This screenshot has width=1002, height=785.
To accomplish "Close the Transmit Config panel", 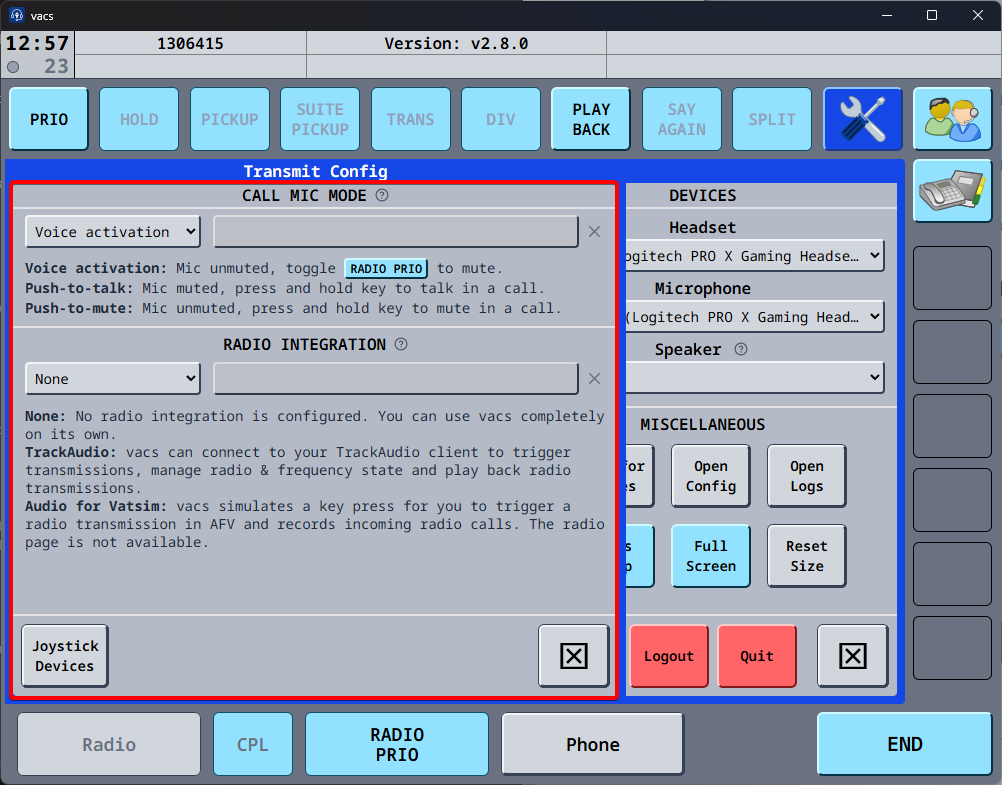I will (574, 656).
